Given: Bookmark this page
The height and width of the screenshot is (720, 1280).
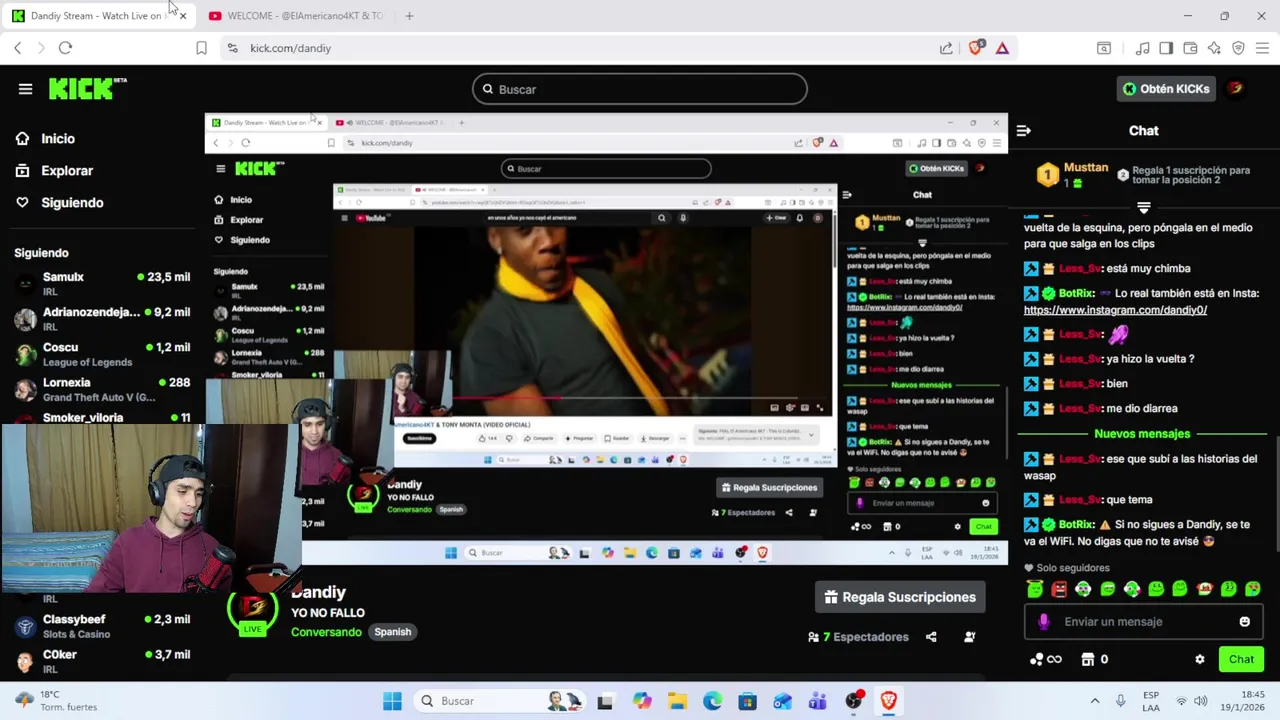Looking at the screenshot, I should pos(201,48).
